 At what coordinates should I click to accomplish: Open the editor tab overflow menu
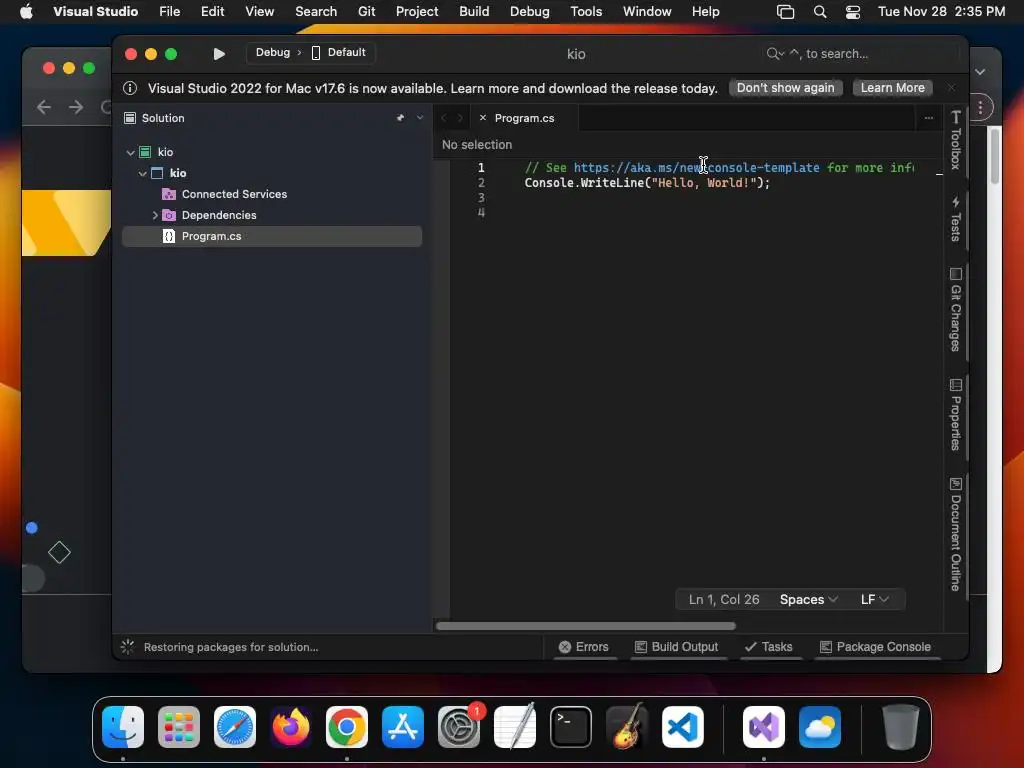pos(929,118)
